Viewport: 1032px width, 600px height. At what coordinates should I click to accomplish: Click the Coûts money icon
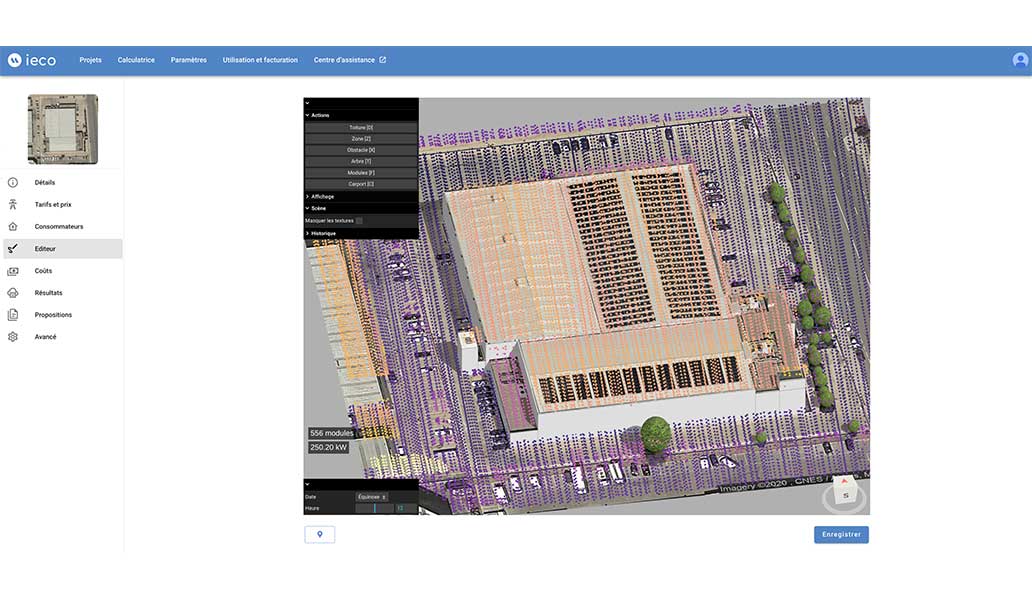[x=13, y=271]
